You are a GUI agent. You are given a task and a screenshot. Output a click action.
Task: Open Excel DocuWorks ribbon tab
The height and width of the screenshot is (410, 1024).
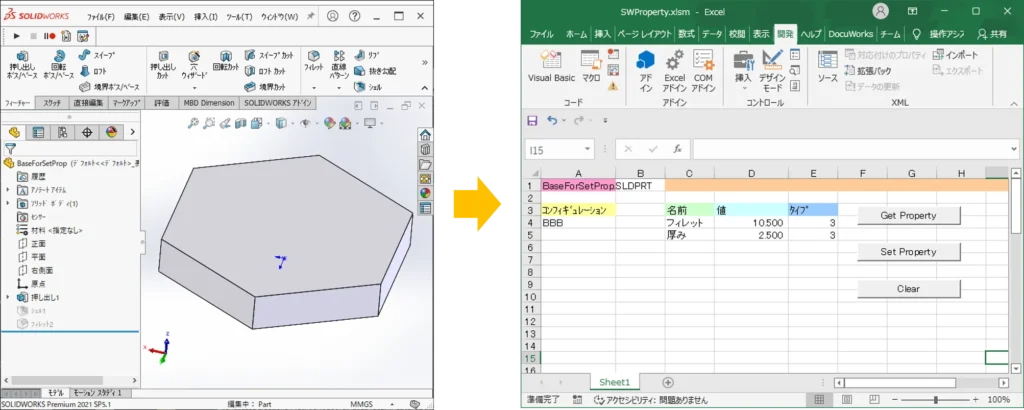click(850, 34)
